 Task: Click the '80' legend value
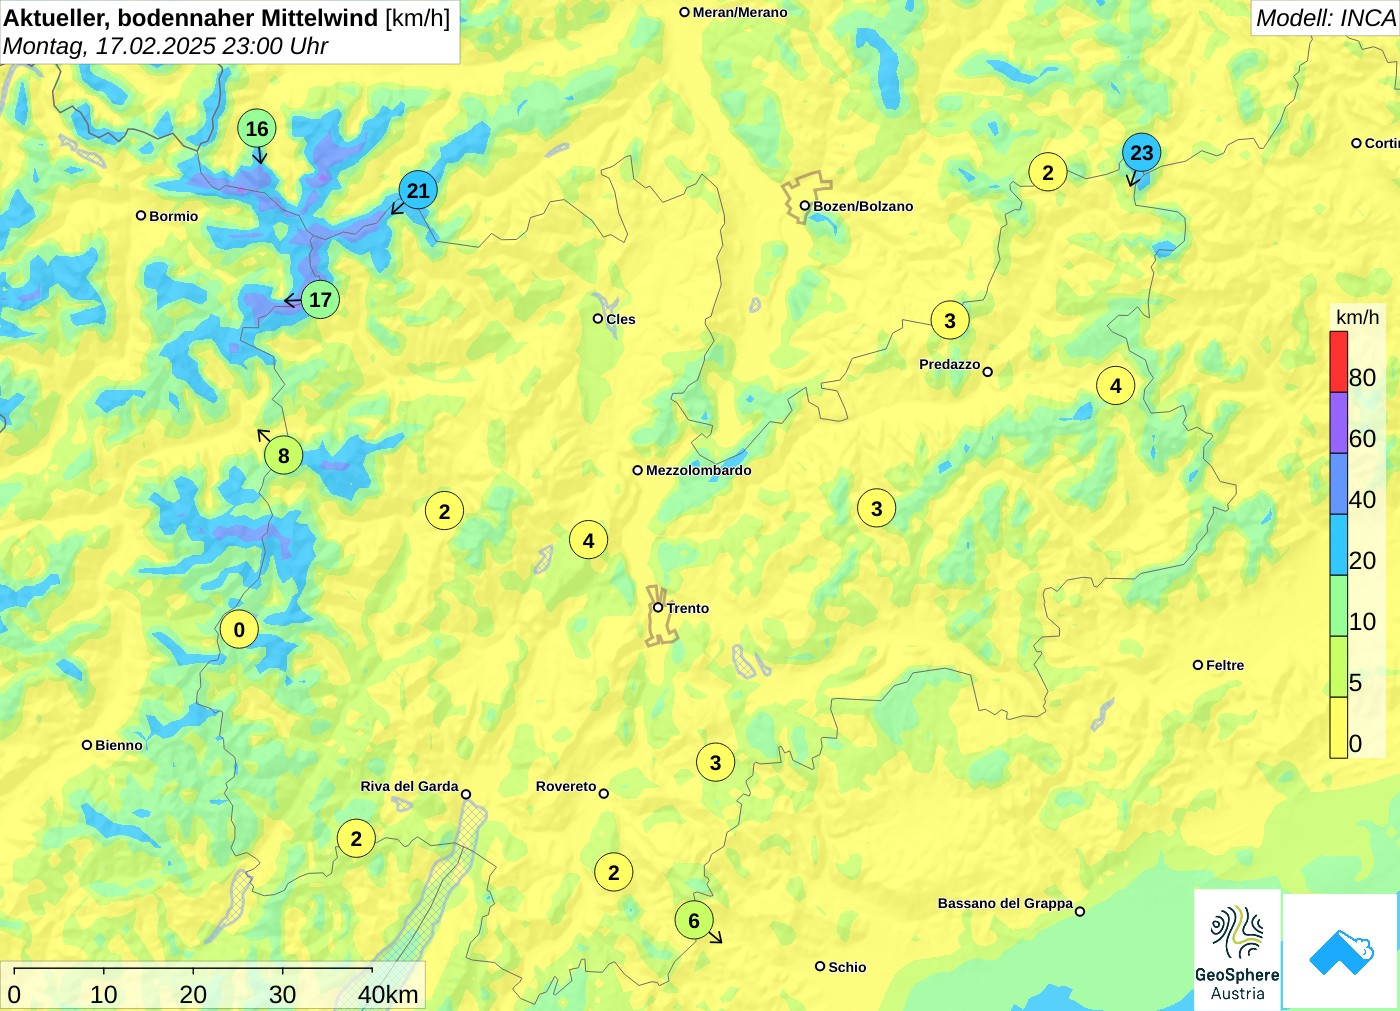tap(1362, 377)
